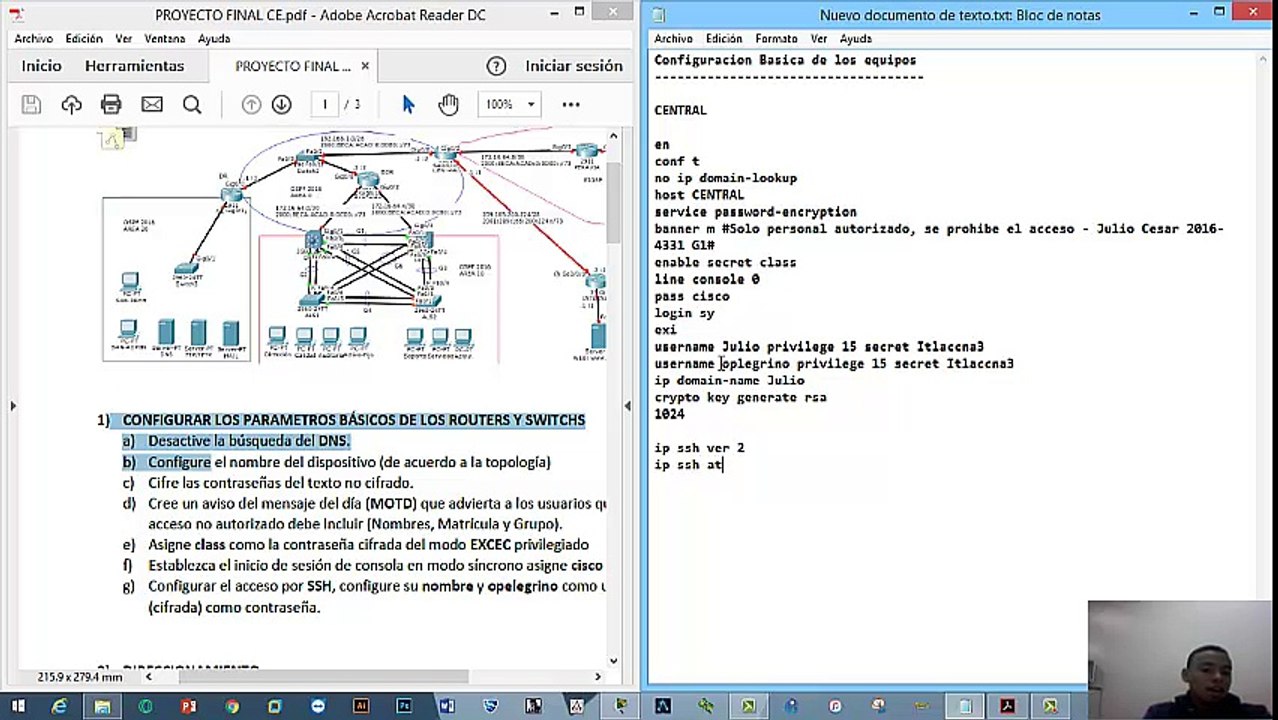The image size is (1278, 720).
Task: Click the Save file icon in Acrobat
Action: coord(31,104)
